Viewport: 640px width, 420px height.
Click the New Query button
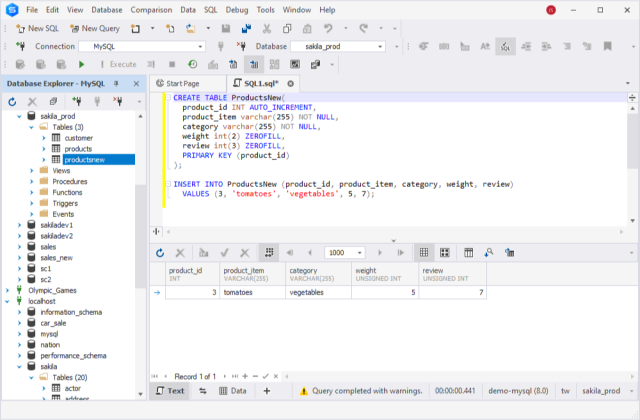[x=95, y=29]
